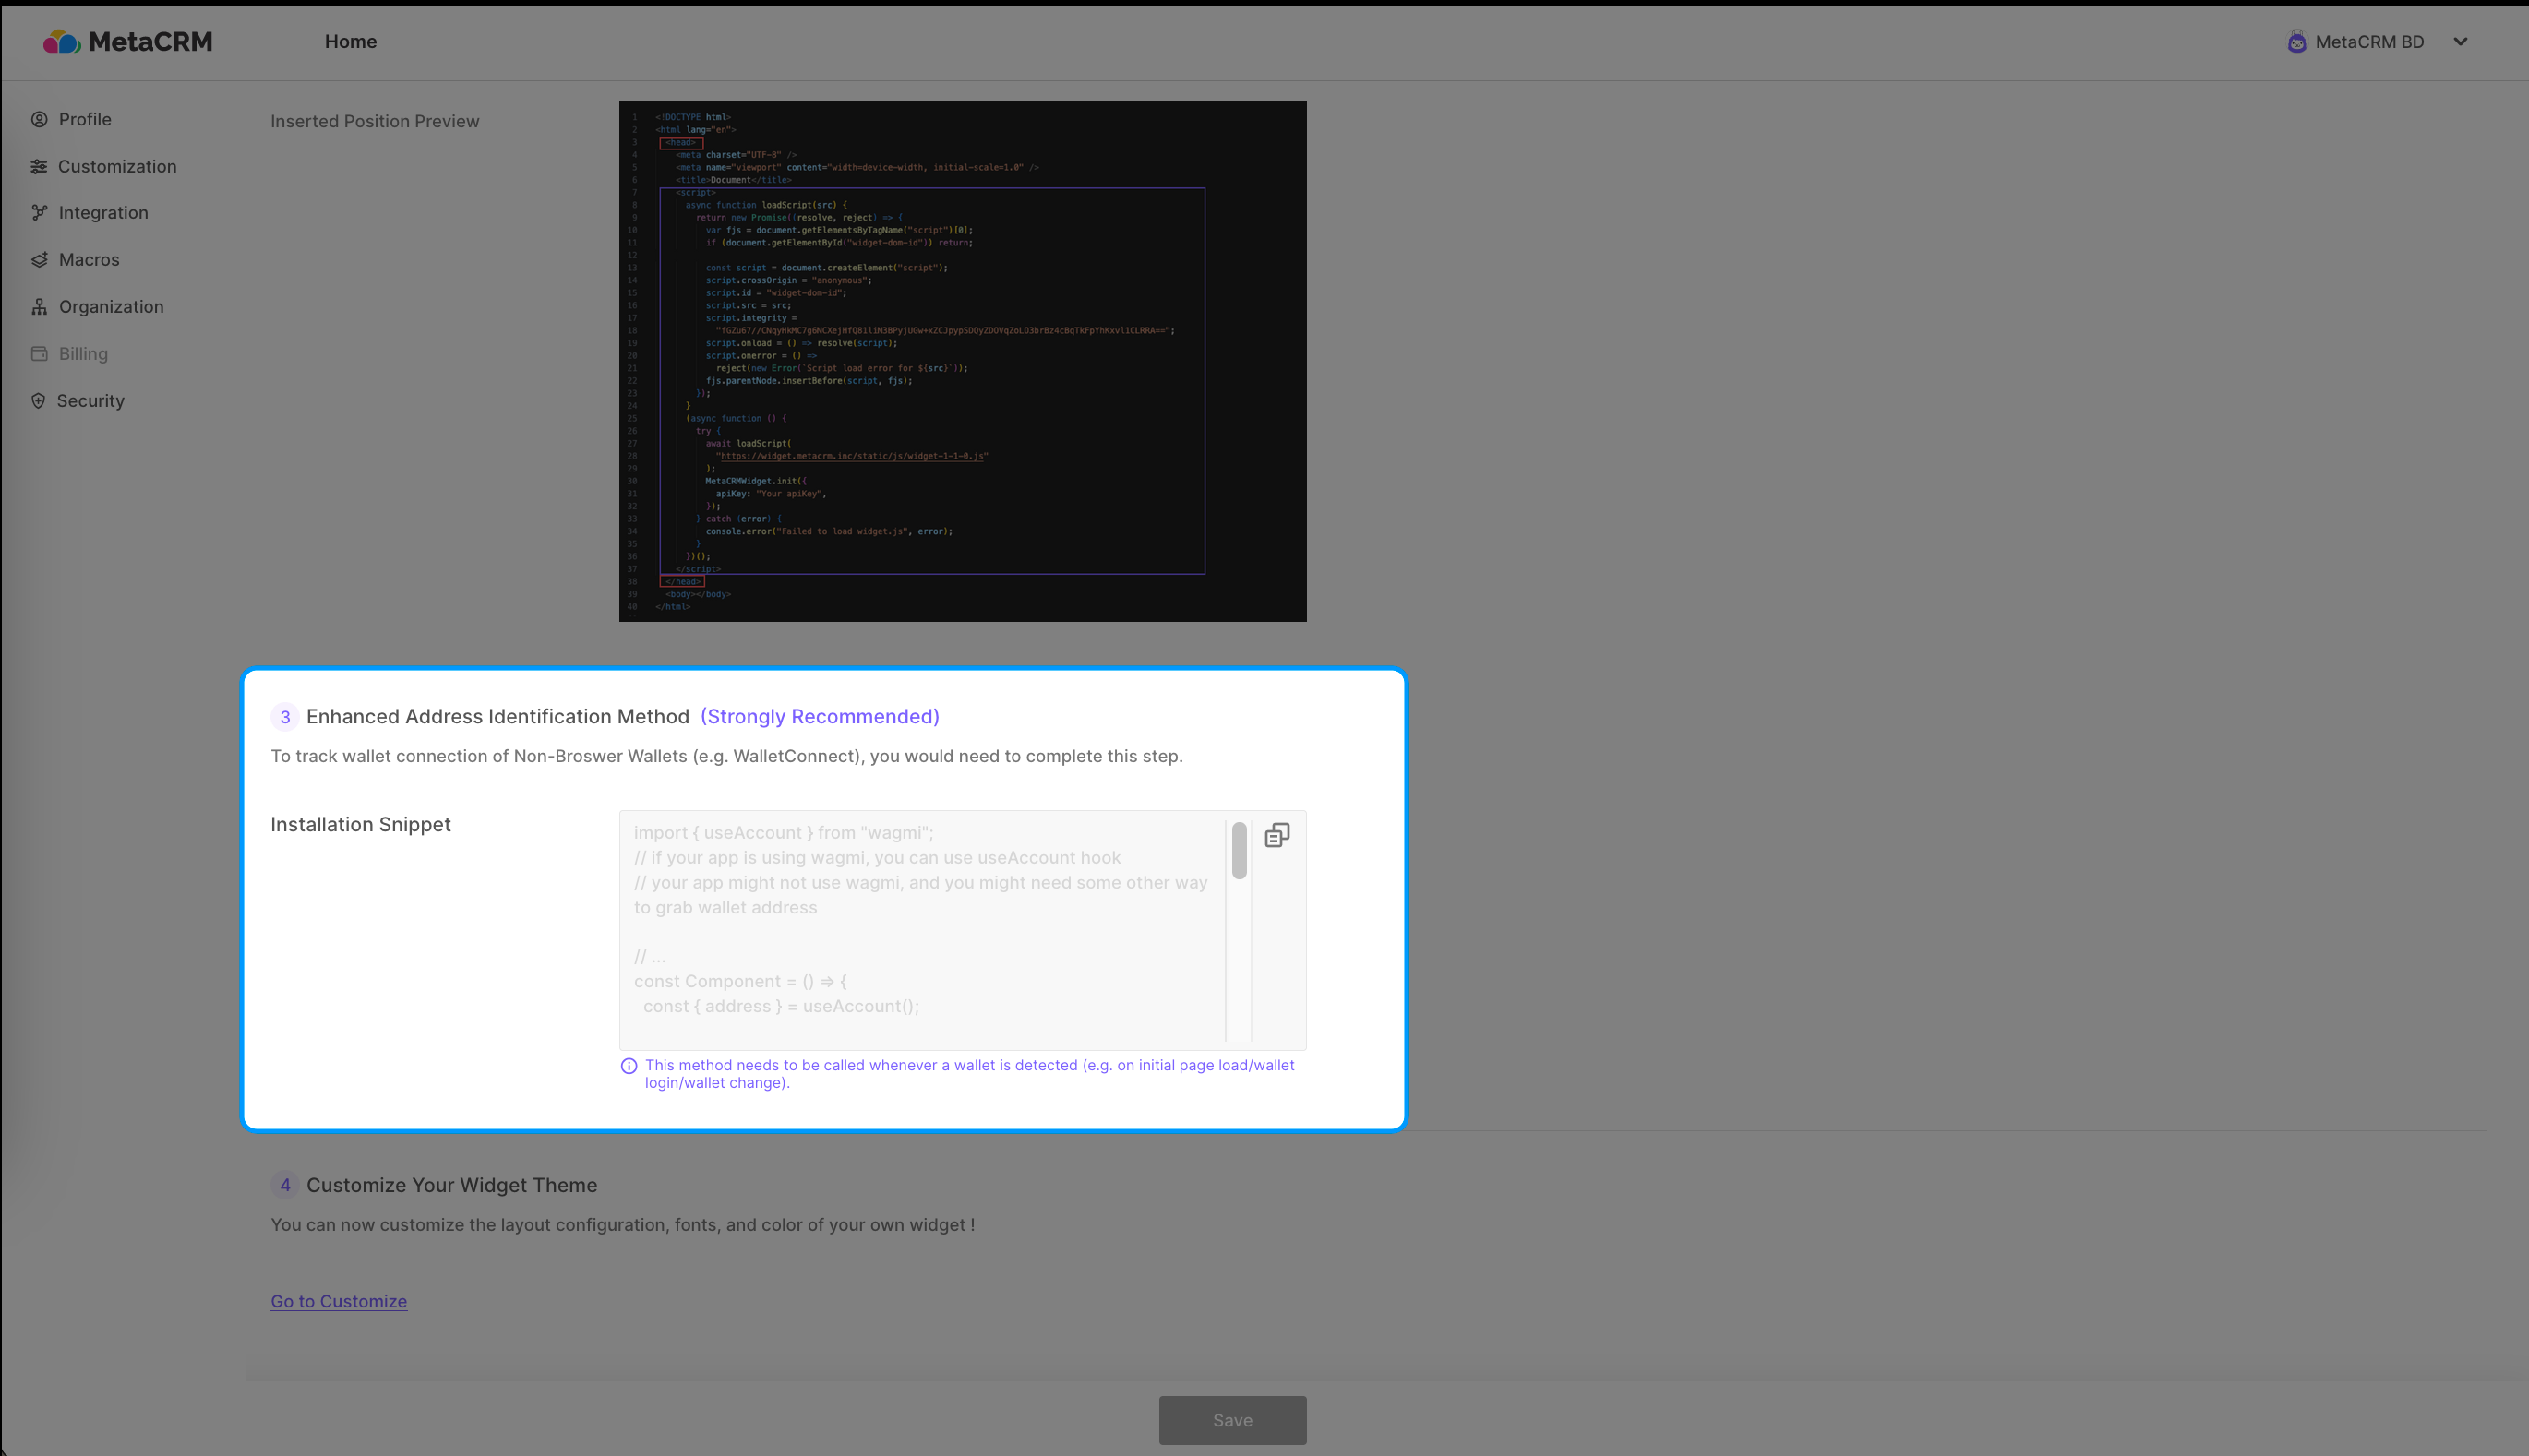This screenshot has height=1456, width=2529.
Task: Open the Macros section
Action: (x=89, y=259)
